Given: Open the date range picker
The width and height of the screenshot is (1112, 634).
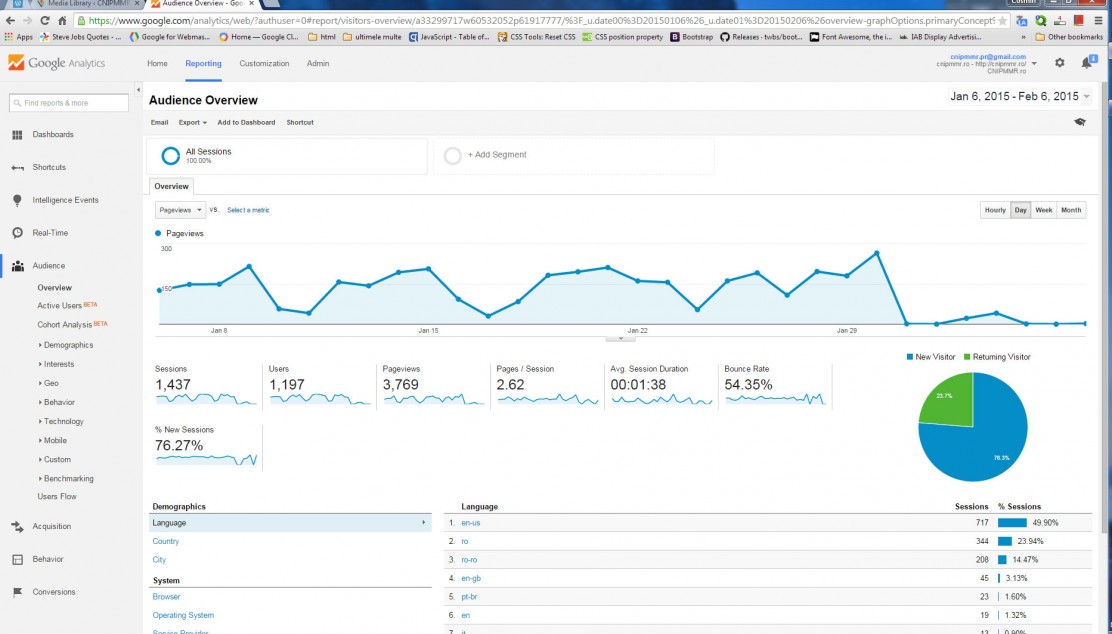Looking at the screenshot, I should (x=1020, y=97).
